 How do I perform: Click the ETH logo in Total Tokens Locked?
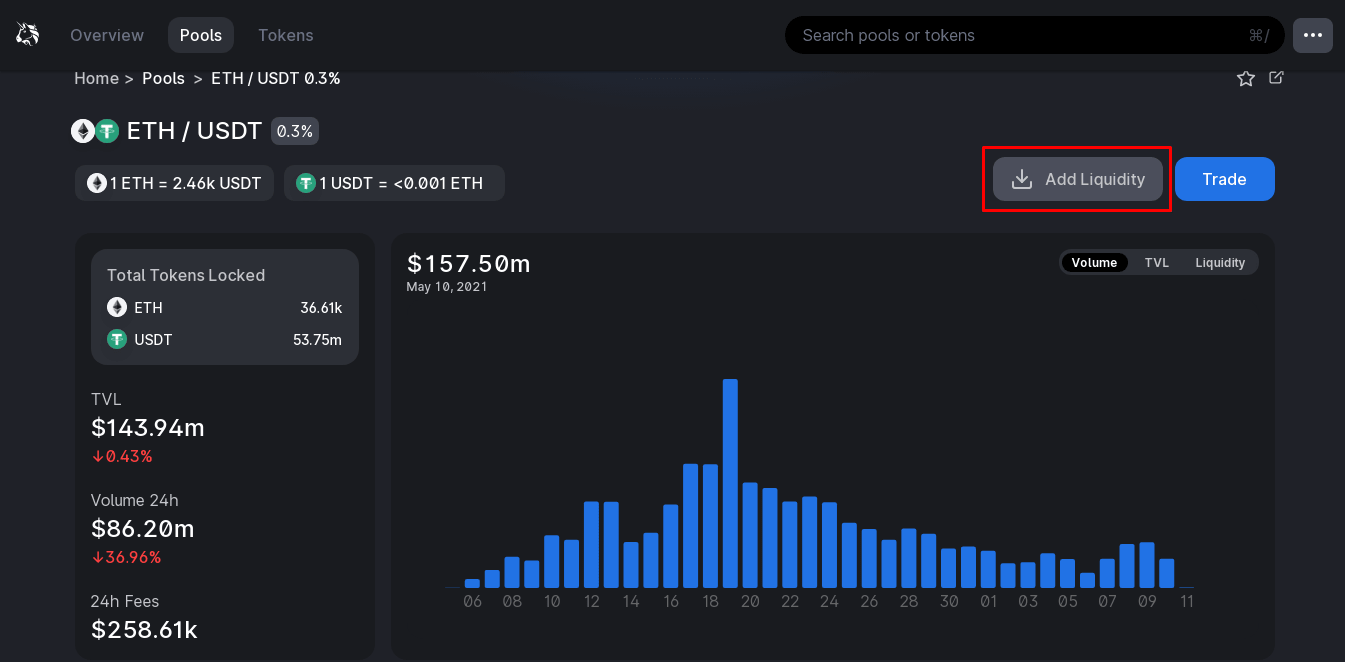click(117, 307)
